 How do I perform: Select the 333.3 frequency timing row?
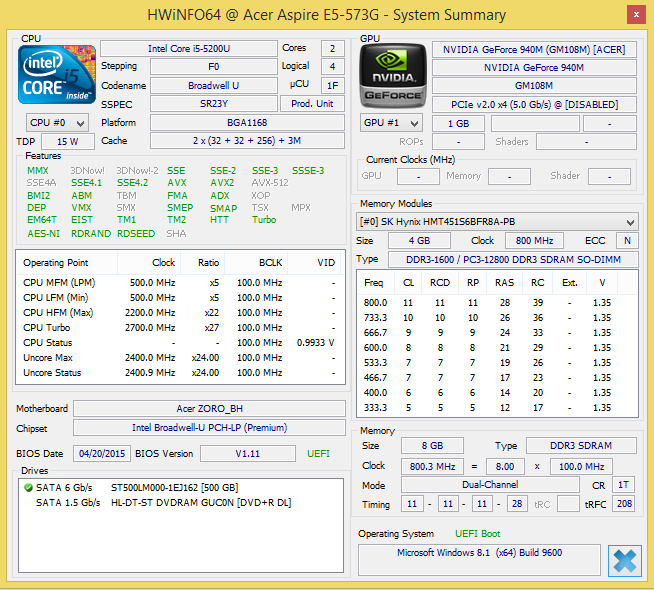click(497, 408)
